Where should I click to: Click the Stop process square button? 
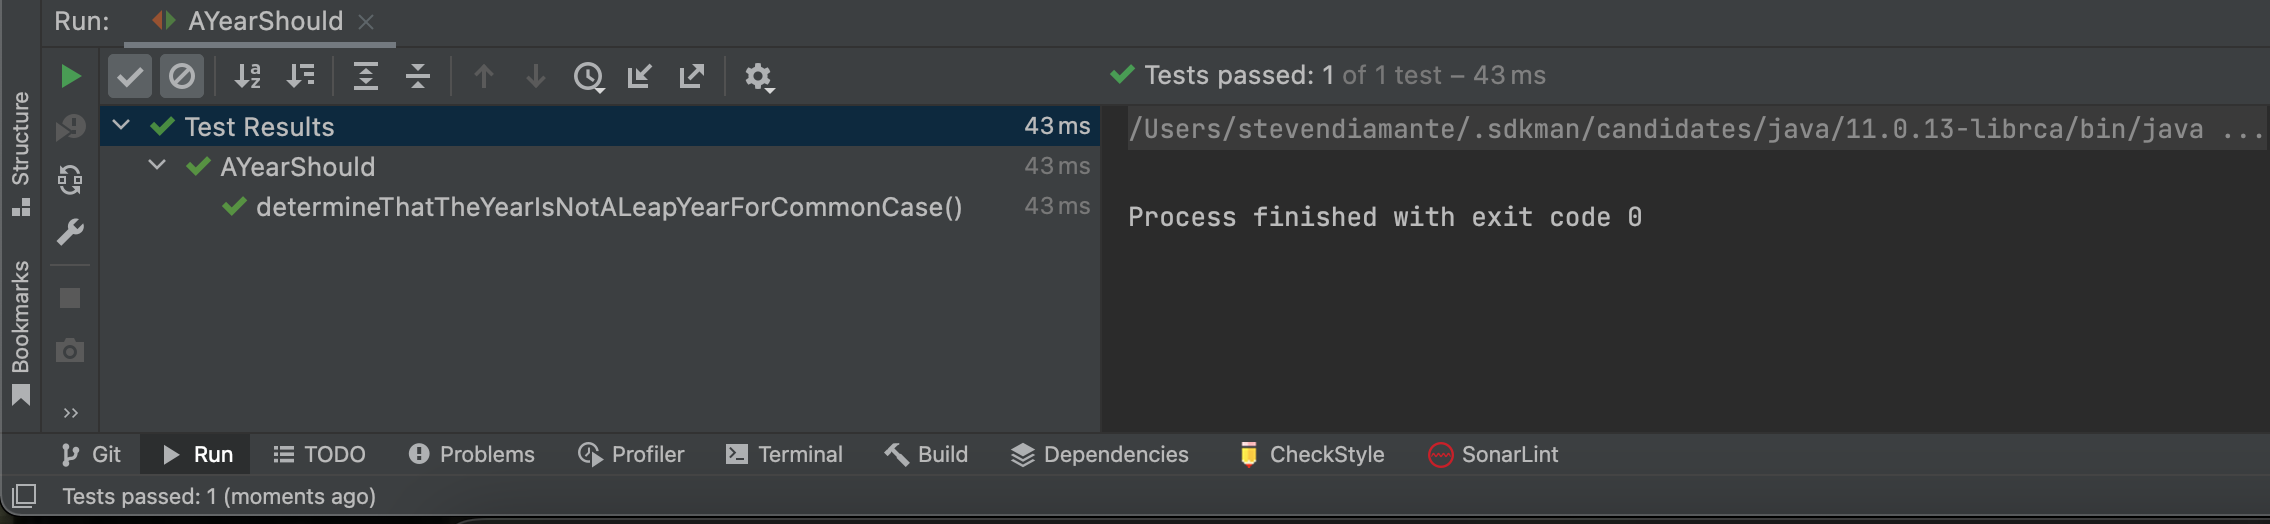(x=70, y=298)
